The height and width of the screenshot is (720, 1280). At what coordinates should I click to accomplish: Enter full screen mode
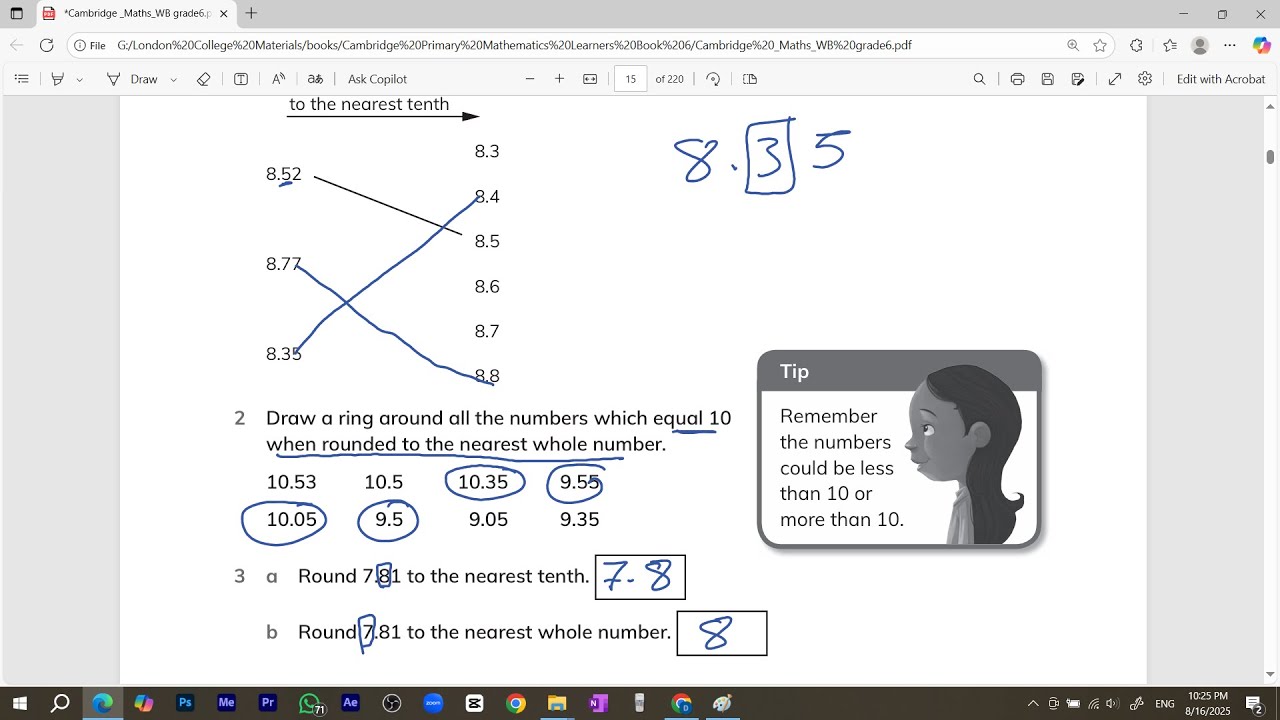(1115, 79)
